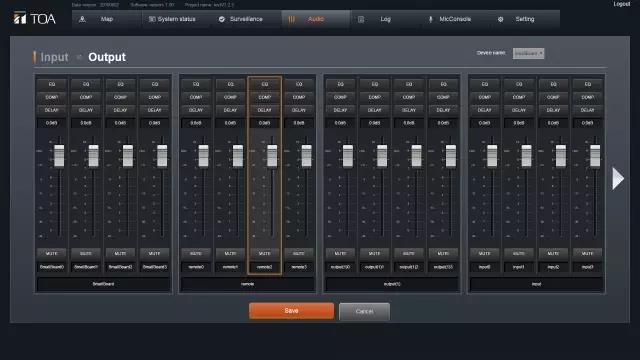Screen dimensions: 640x360
Task: Toggle MUTE on the remote2 channel
Action: (264, 253)
